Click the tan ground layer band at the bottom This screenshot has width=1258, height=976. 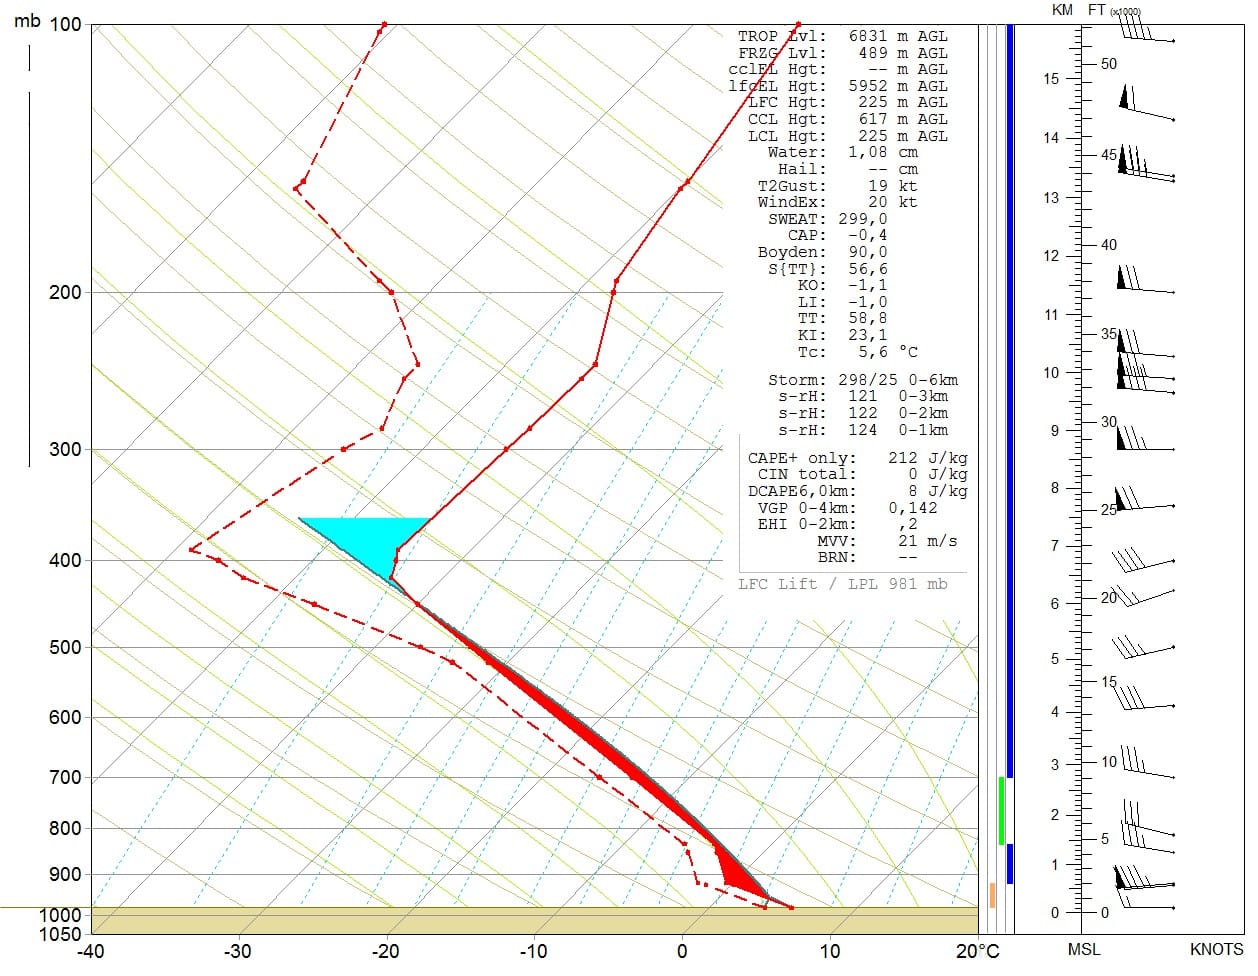(x=534, y=921)
